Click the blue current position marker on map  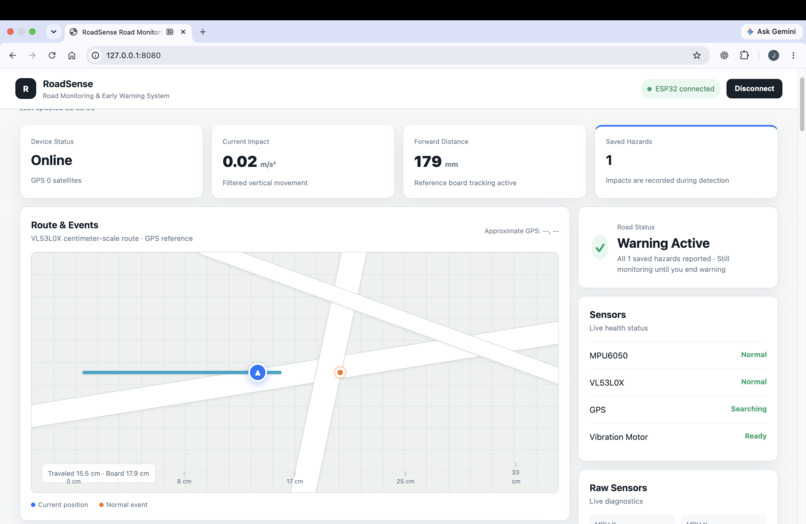click(x=258, y=372)
